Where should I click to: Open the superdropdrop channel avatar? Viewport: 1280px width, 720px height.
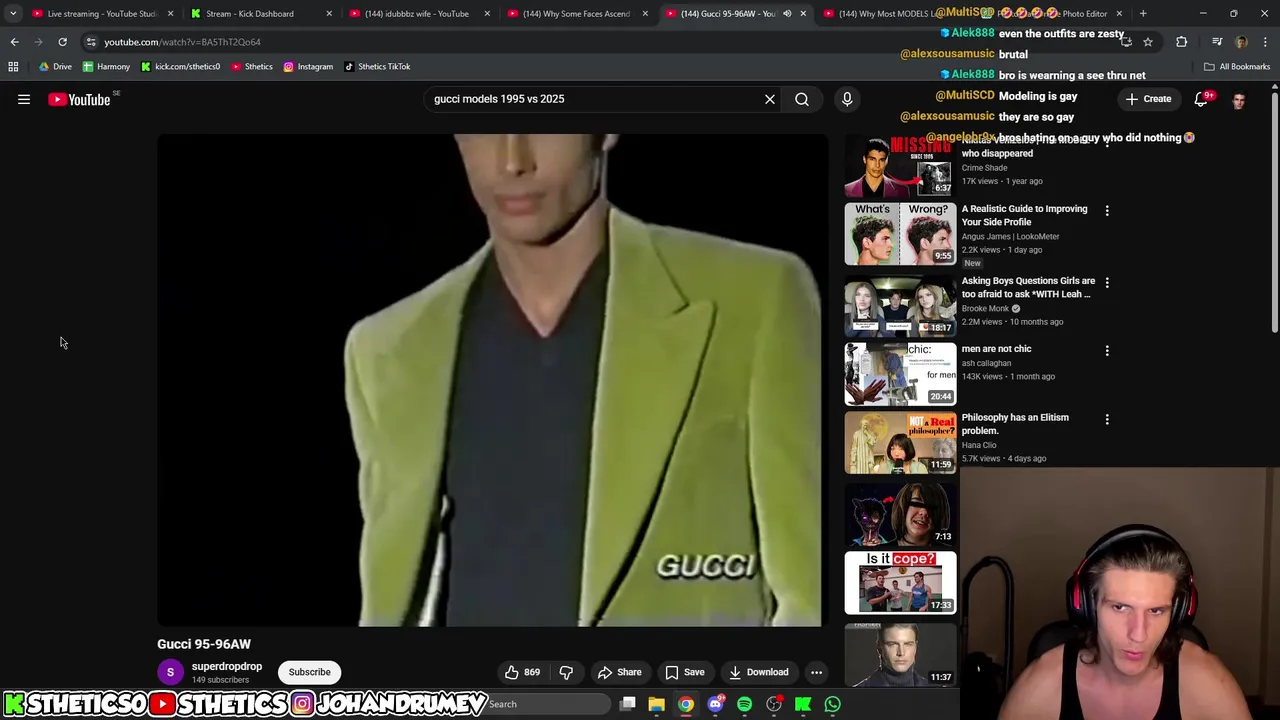170,672
